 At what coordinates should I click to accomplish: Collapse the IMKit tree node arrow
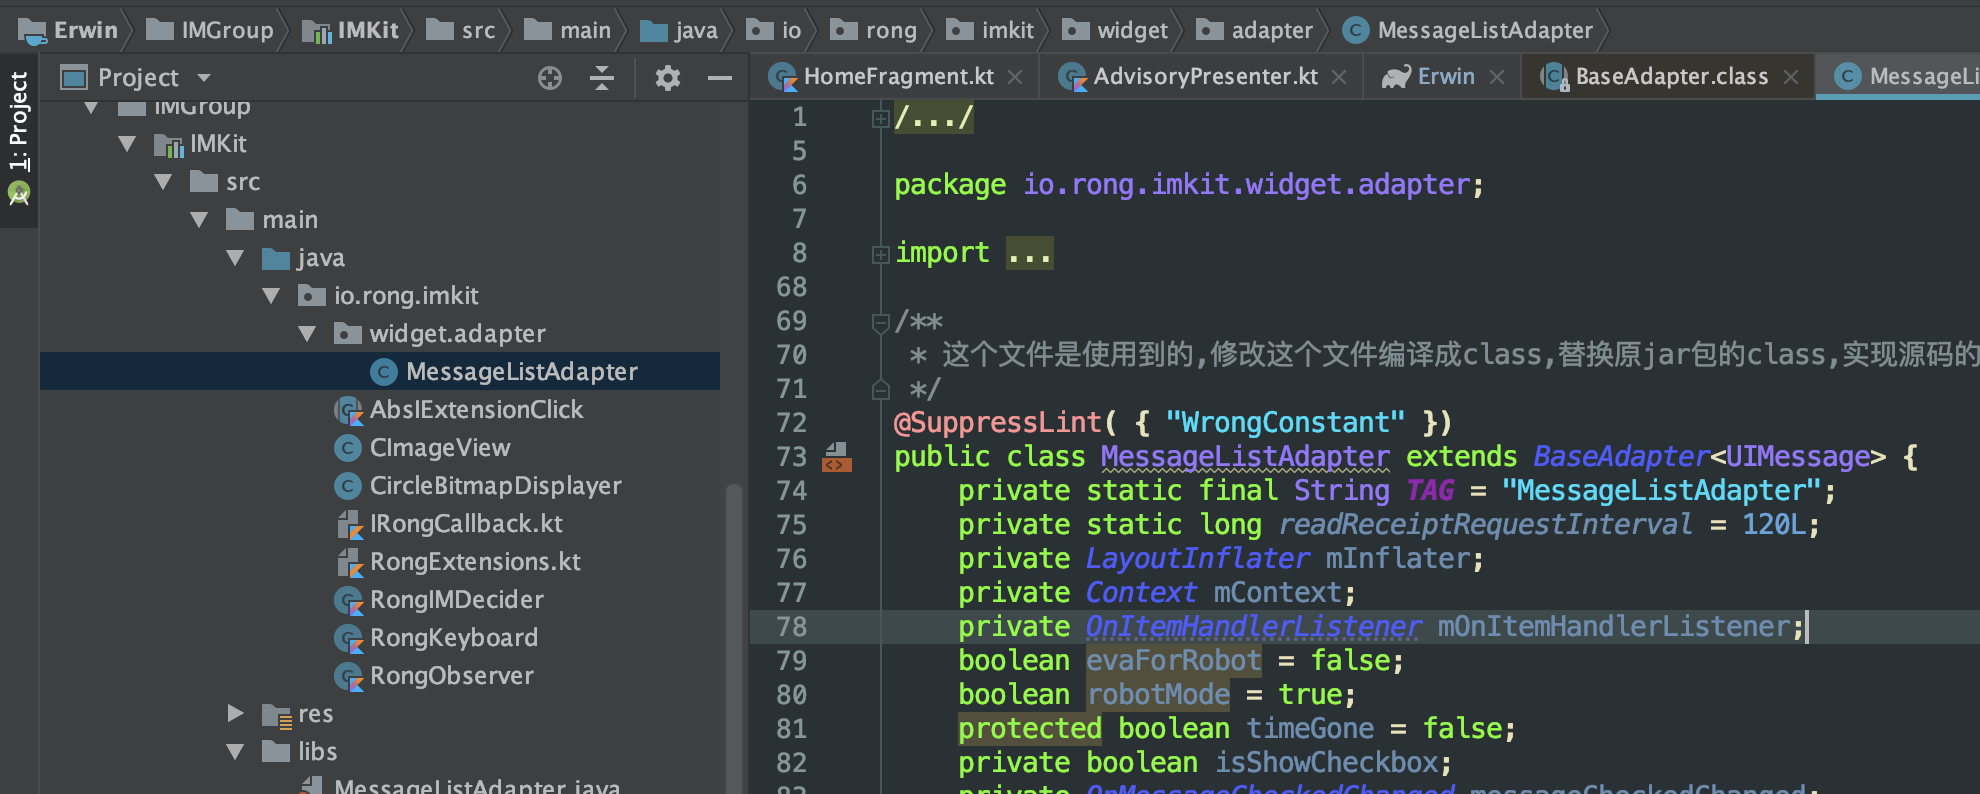pyautogui.click(x=127, y=144)
